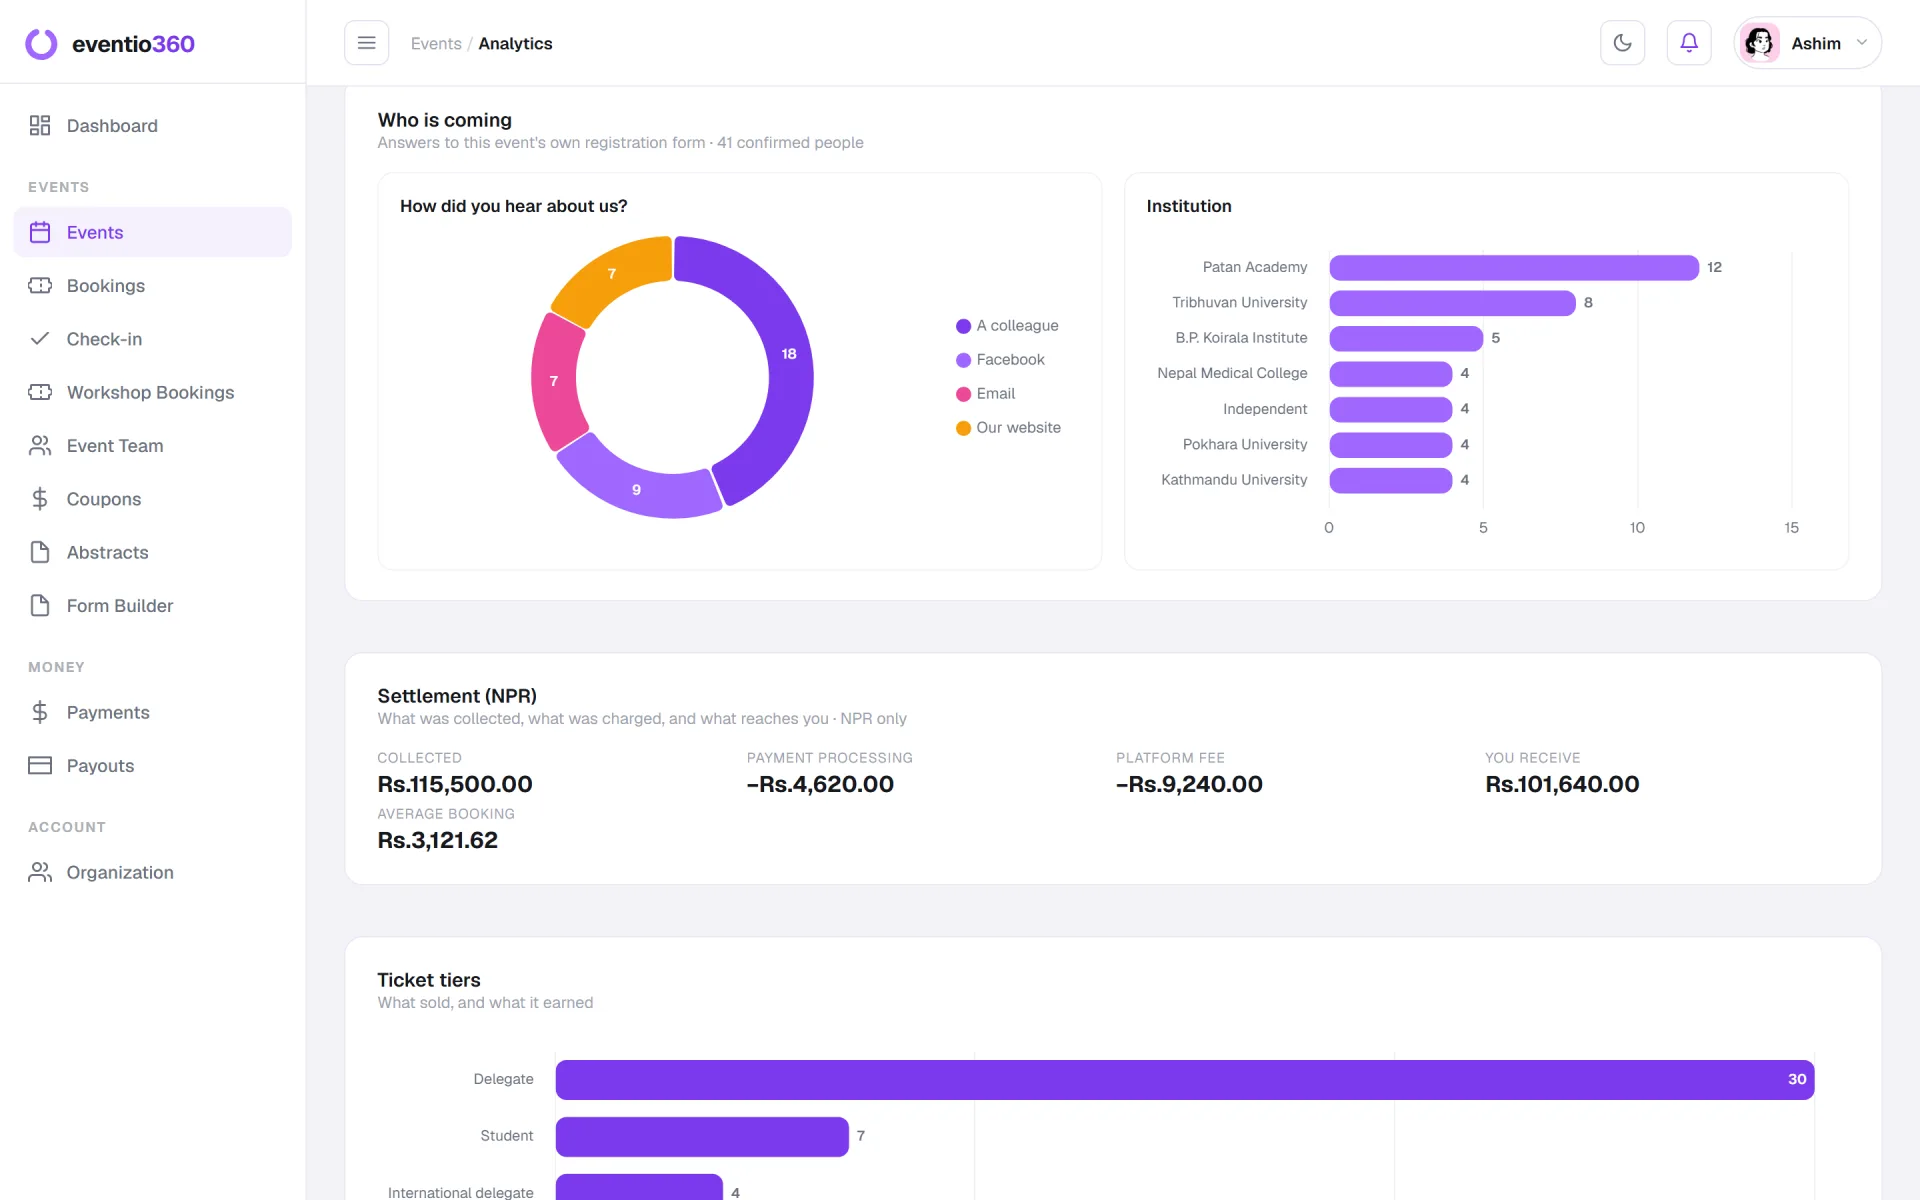Open Dashboard in the sidebar
This screenshot has height=1200, width=1920.
152,125
